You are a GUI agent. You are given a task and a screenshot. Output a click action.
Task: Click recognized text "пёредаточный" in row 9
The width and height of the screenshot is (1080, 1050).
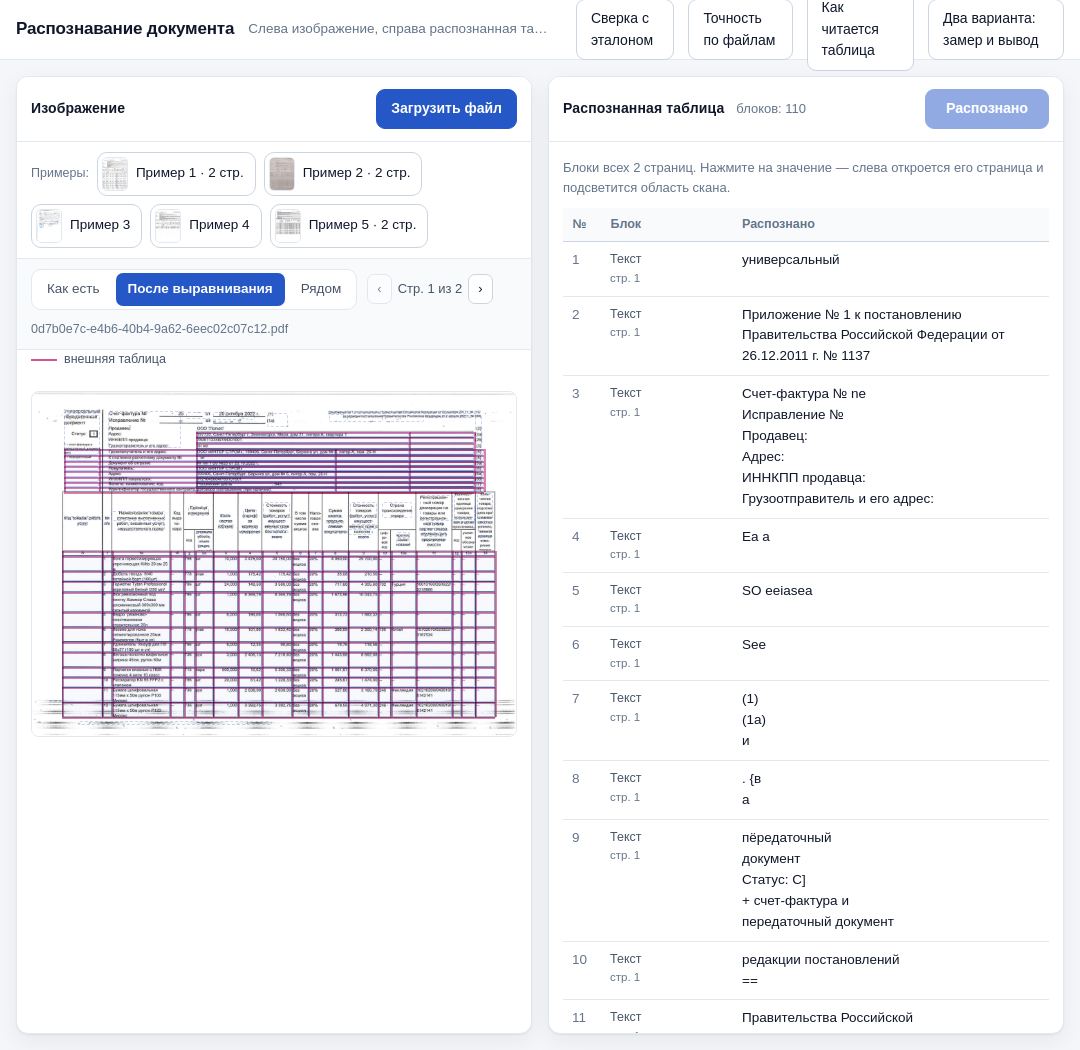point(787,838)
